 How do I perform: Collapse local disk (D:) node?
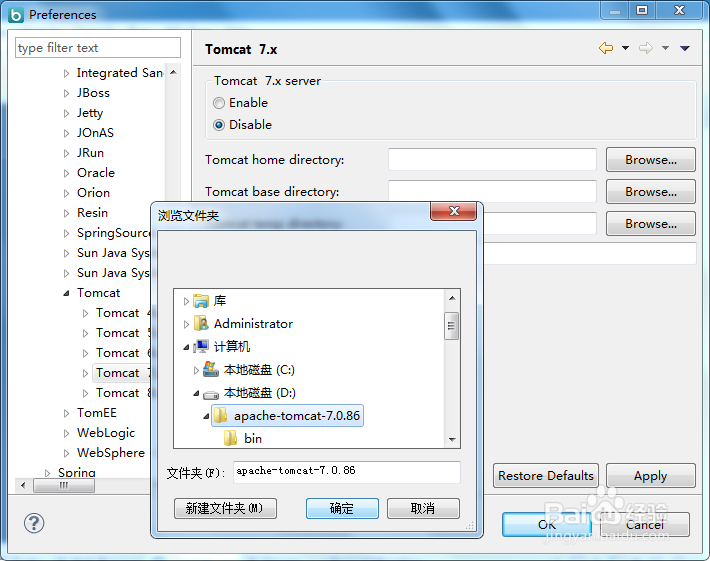click(x=196, y=393)
